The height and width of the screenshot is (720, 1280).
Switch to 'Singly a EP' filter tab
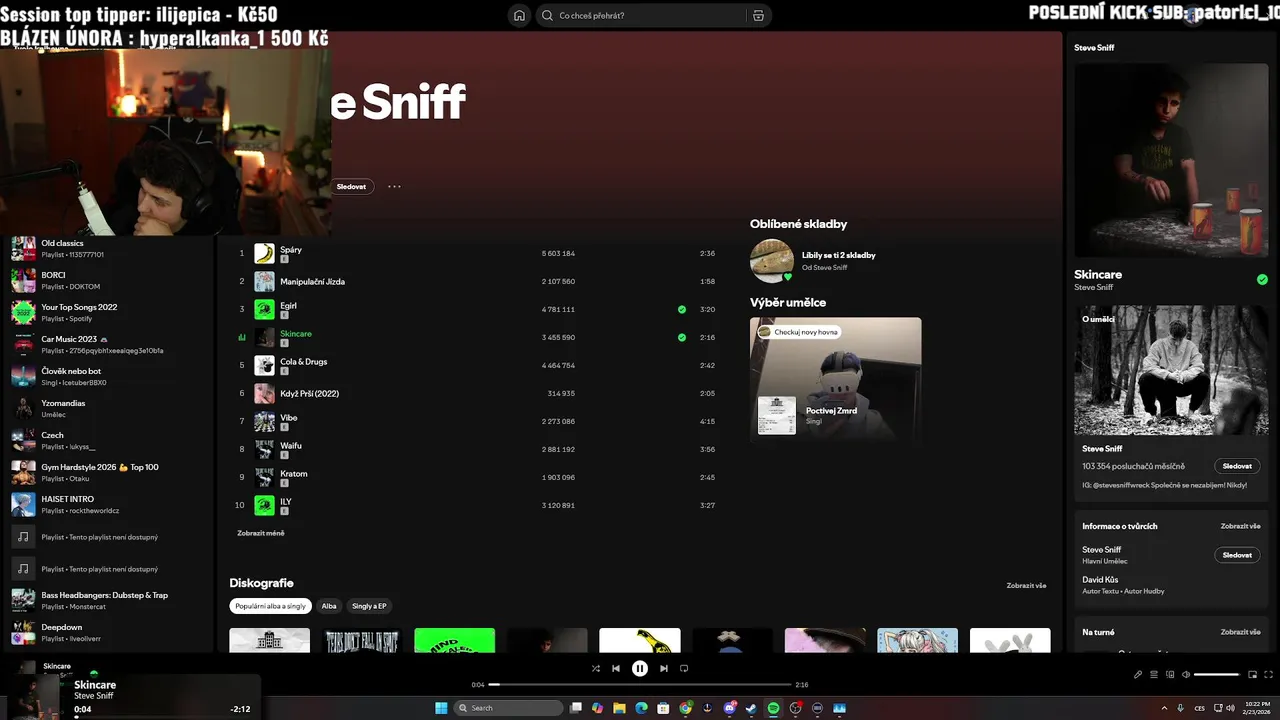[369, 606]
